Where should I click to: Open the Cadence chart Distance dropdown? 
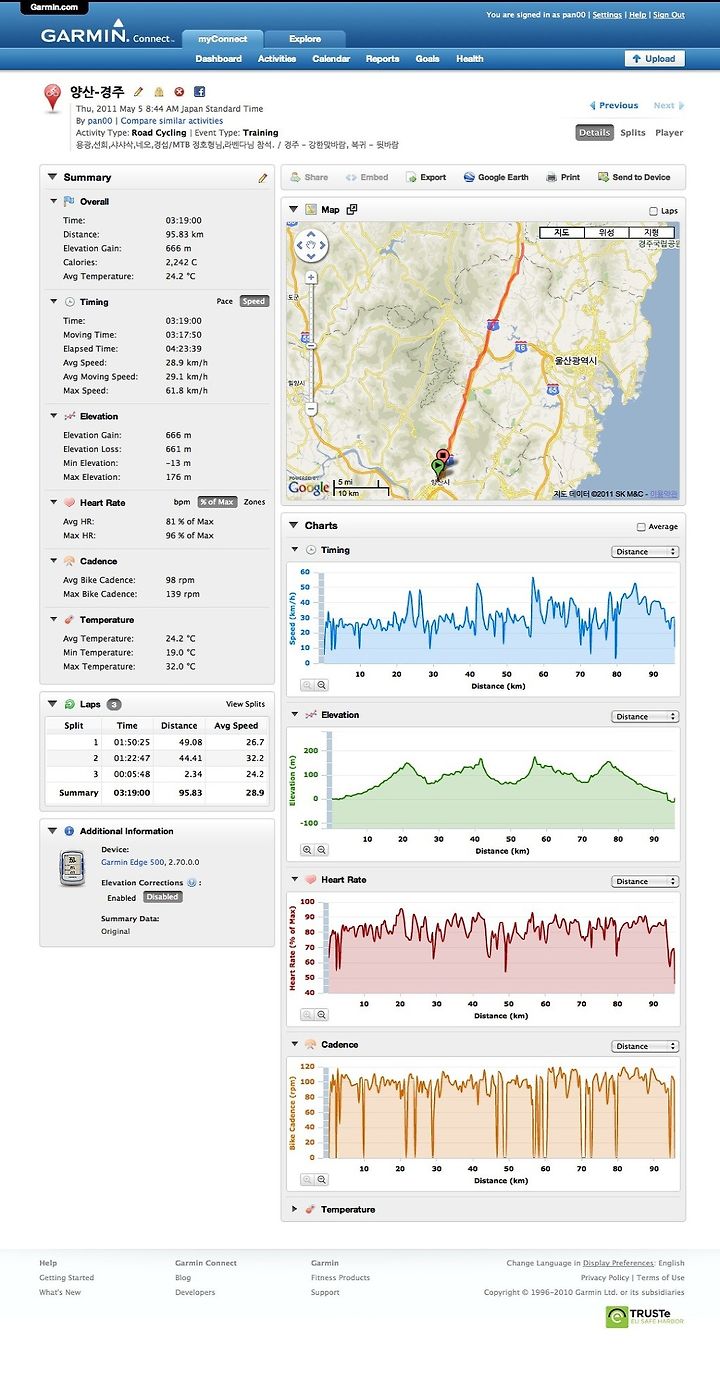click(x=645, y=1047)
